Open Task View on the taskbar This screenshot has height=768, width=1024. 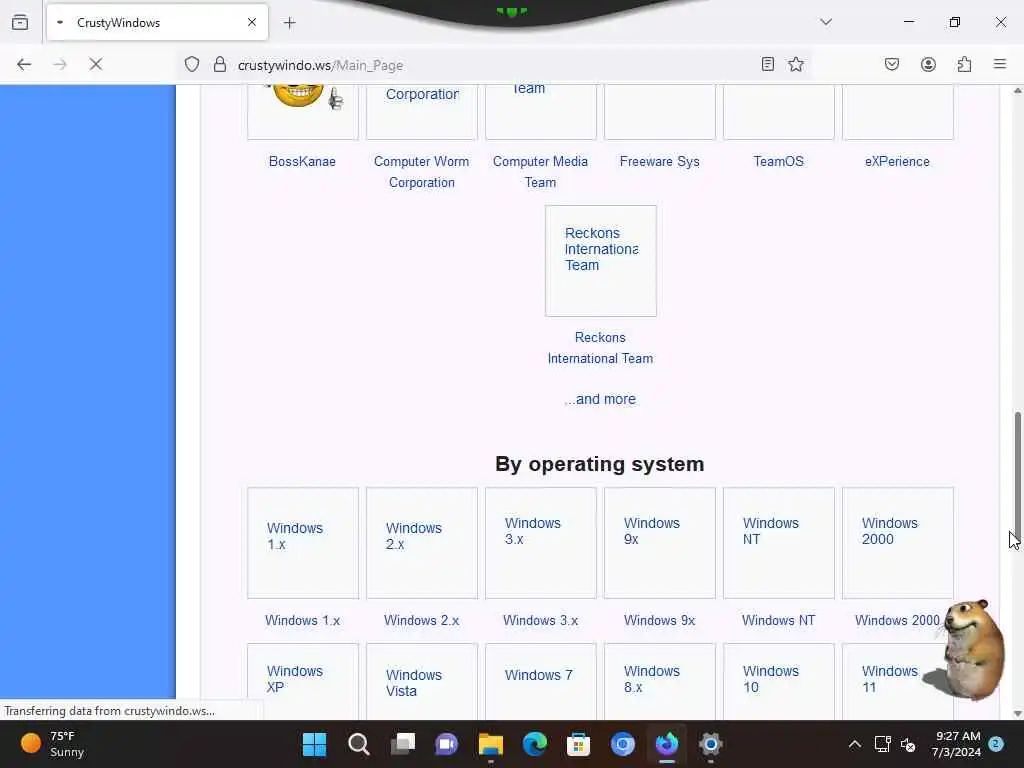click(x=403, y=744)
